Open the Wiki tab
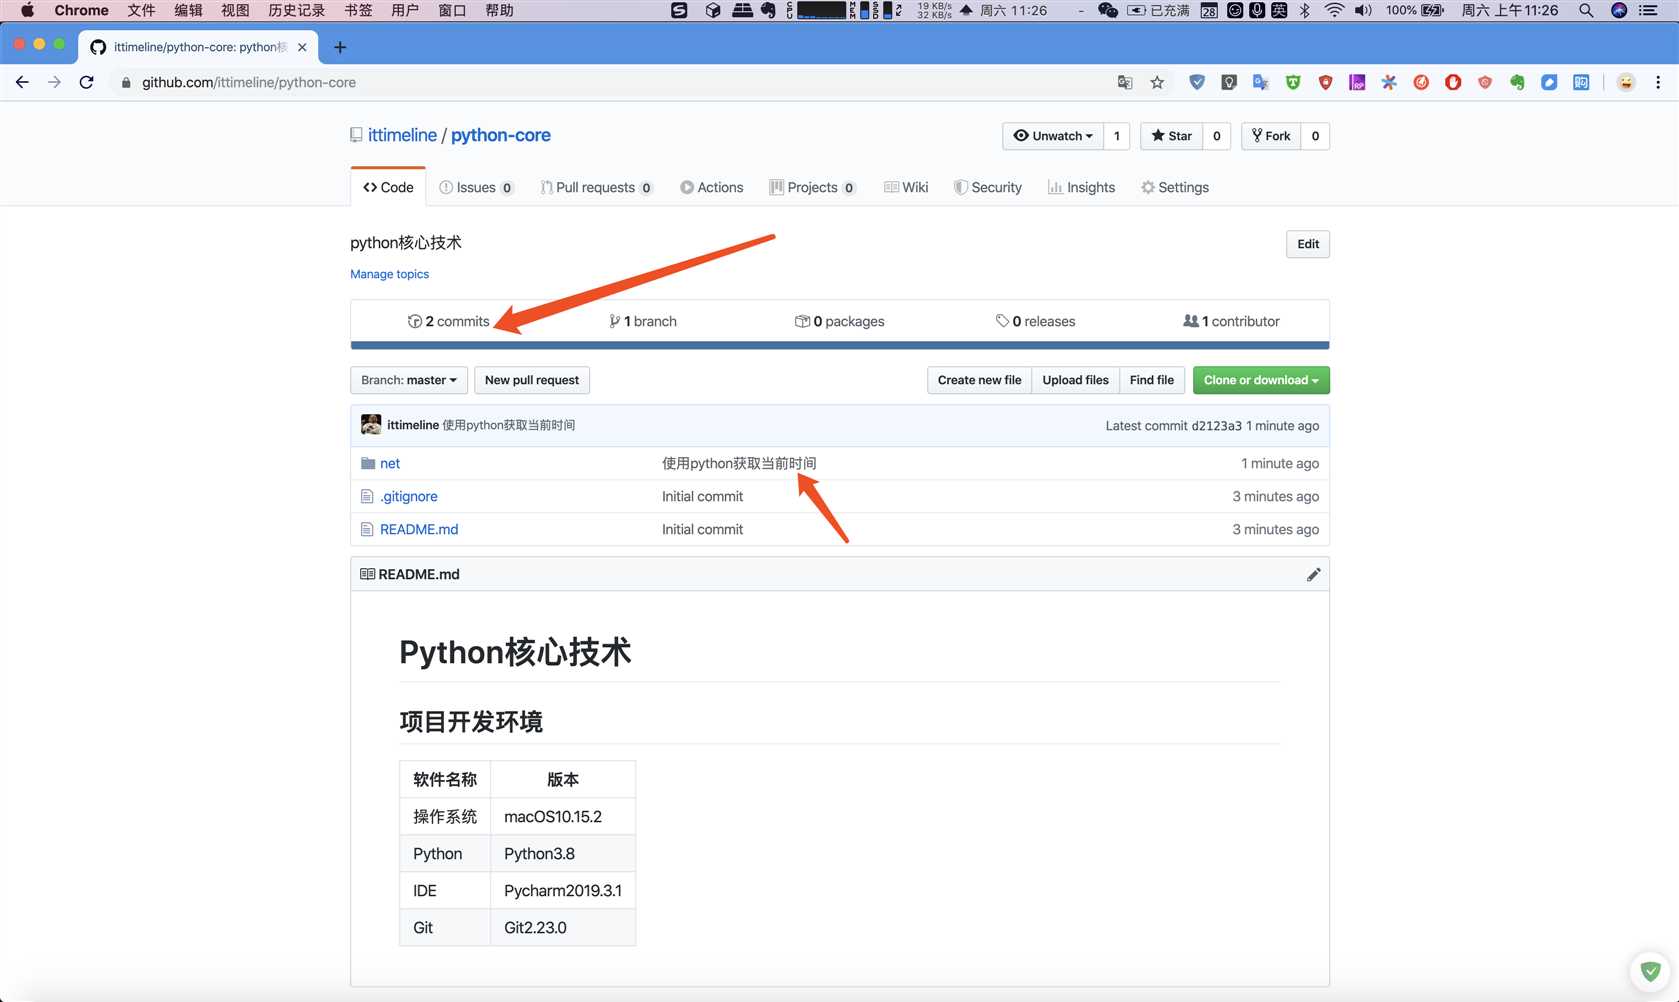Image resolution: width=1679 pixels, height=1002 pixels. [x=906, y=187]
